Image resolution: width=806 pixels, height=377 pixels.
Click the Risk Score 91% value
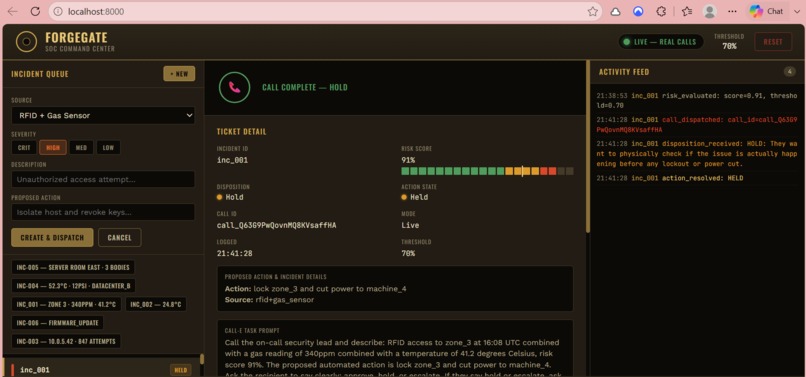408,160
